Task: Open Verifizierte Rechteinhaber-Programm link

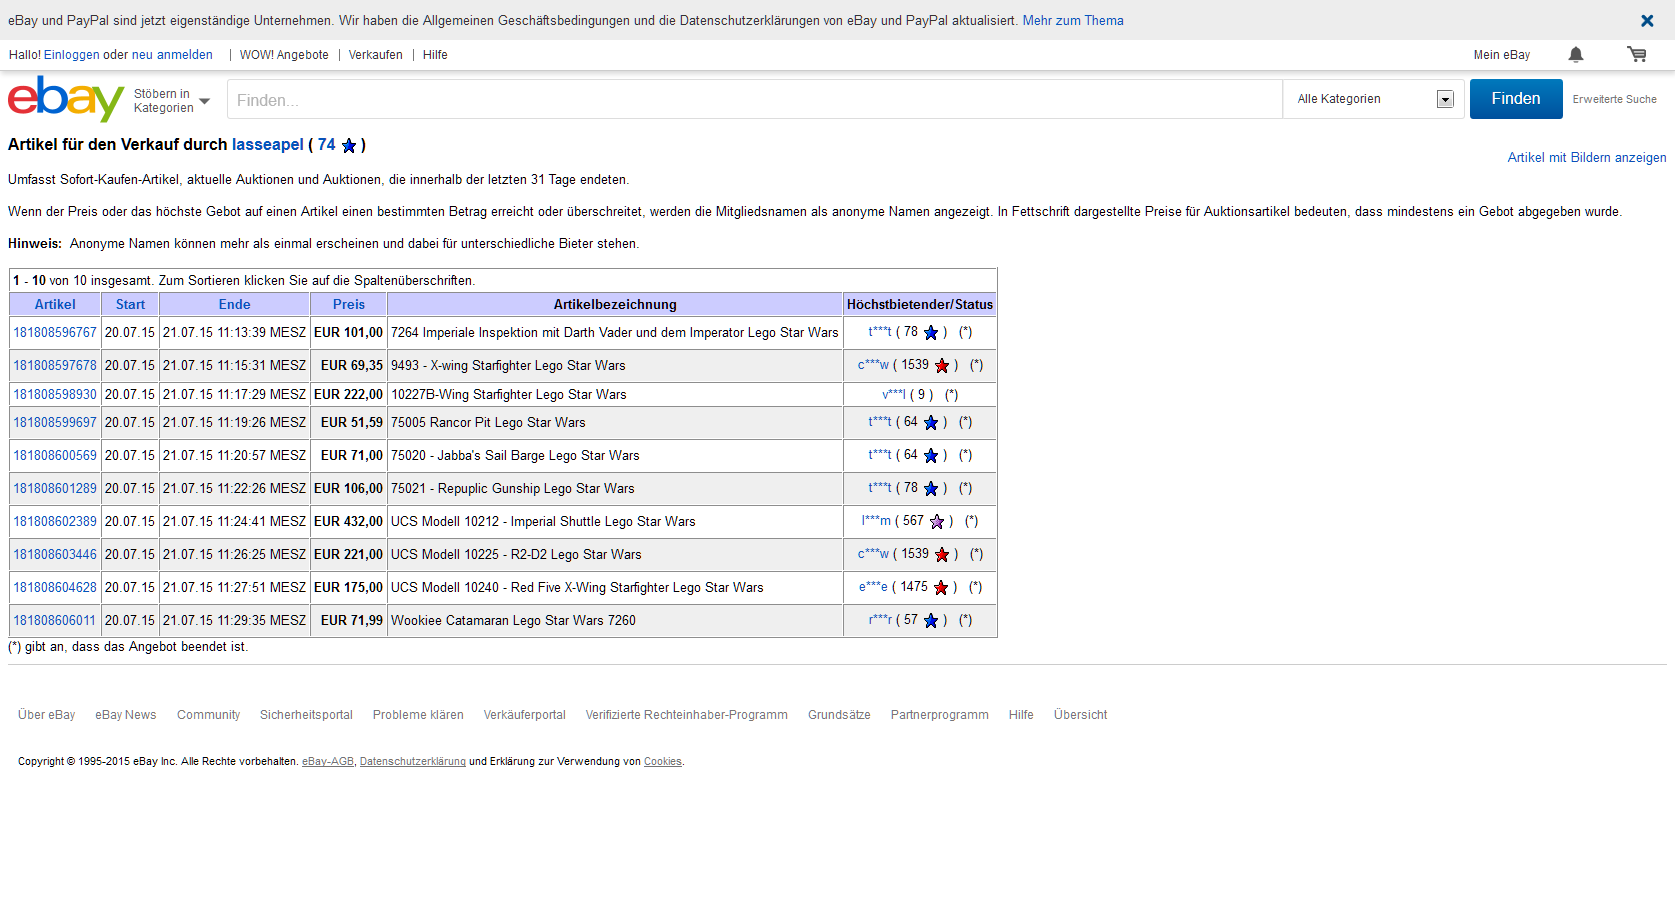Action: click(686, 715)
